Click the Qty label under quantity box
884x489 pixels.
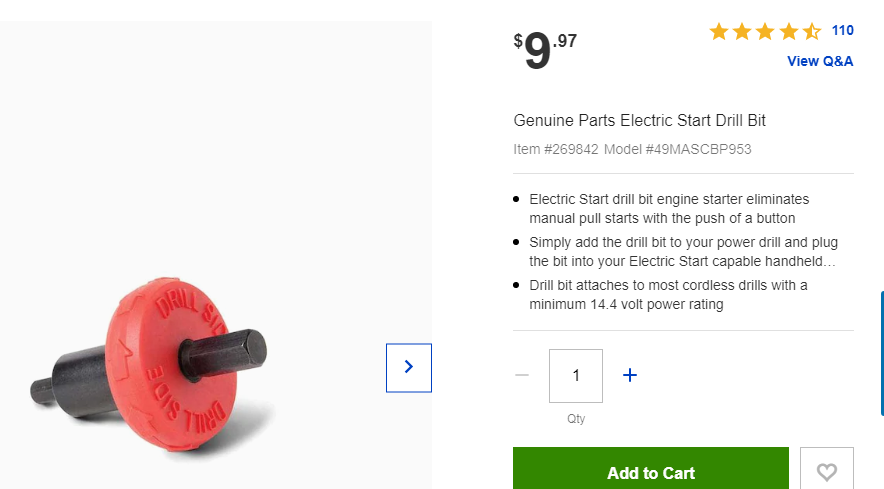coord(576,418)
